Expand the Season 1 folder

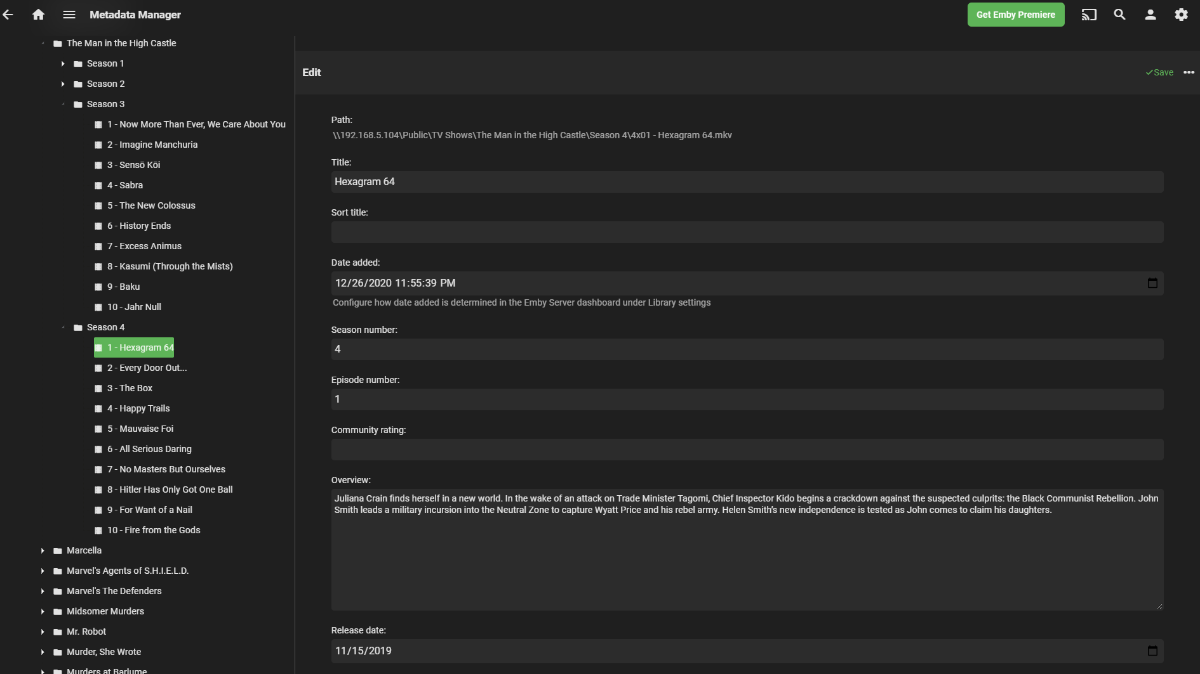point(63,64)
